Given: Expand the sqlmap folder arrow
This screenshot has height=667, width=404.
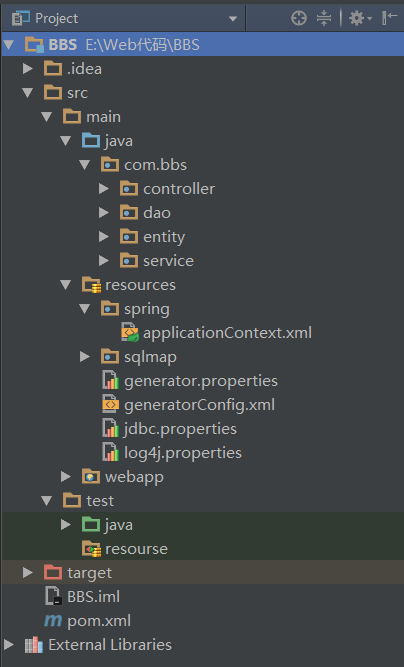Looking at the screenshot, I should [x=85, y=356].
